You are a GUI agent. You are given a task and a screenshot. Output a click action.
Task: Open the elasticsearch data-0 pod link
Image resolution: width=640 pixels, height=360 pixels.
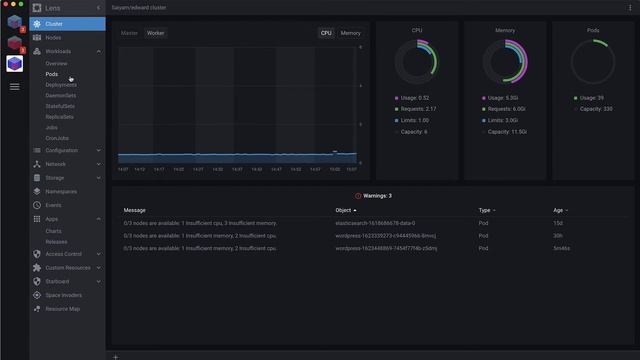pos(375,223)
